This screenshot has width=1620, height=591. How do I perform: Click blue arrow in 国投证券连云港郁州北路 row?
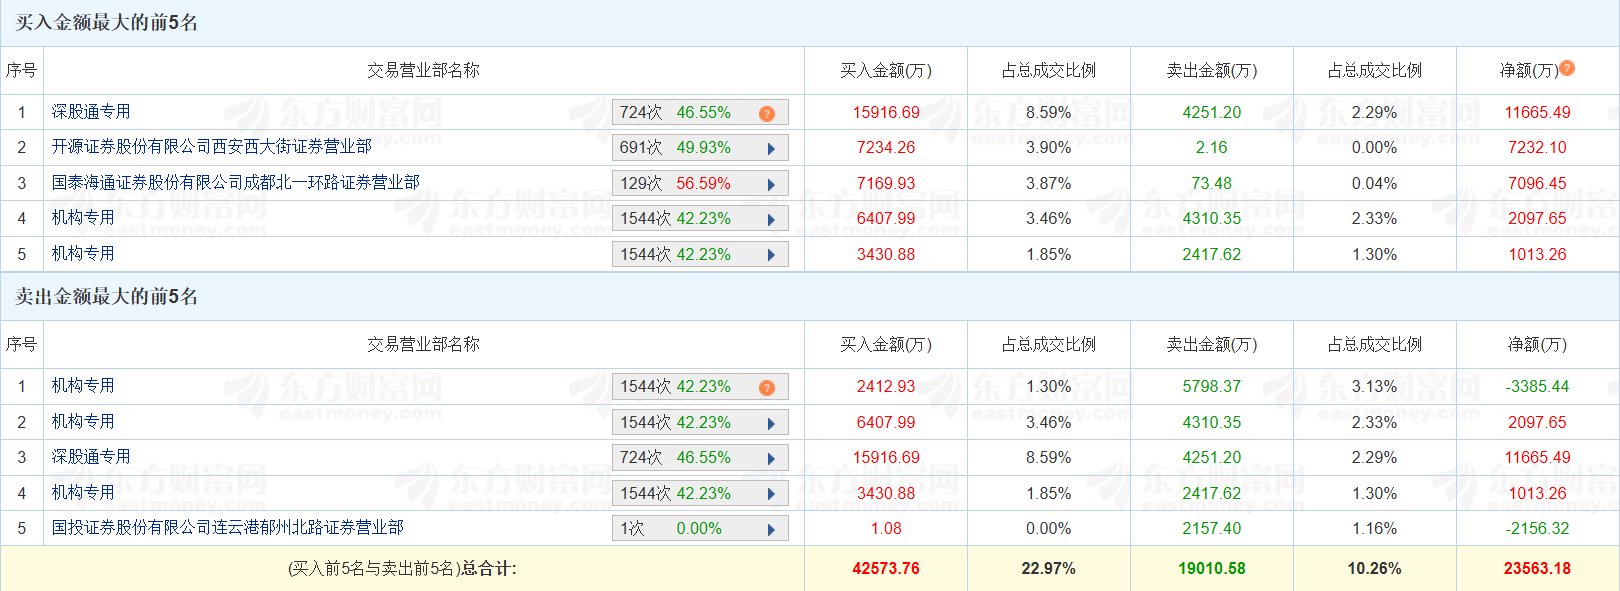[x=771, y=530]
